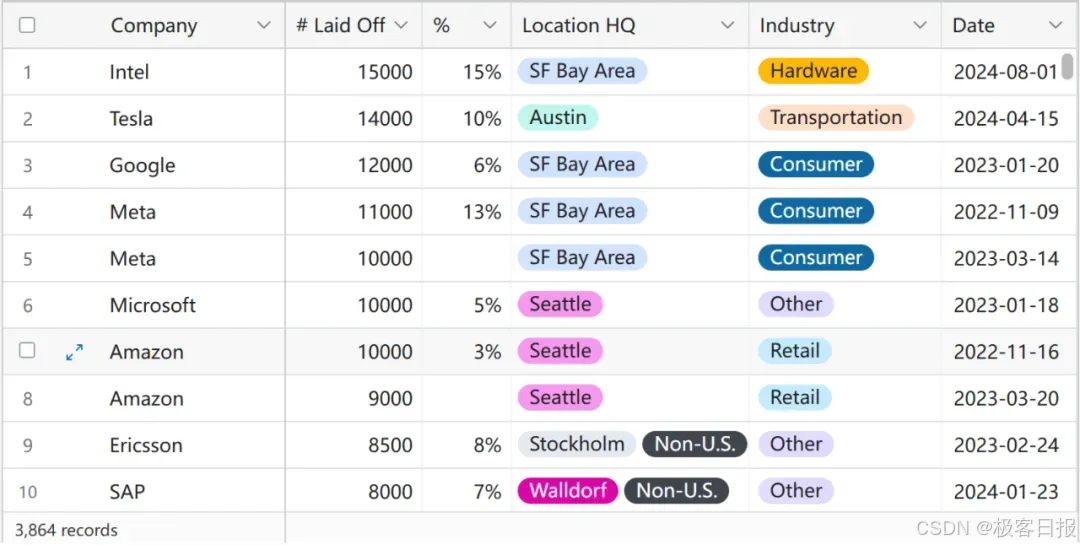The height and width of the screenshot is (545, 1080).
Task: Click the Consumer tag in Google row
Action: click(x=816, y=164)
